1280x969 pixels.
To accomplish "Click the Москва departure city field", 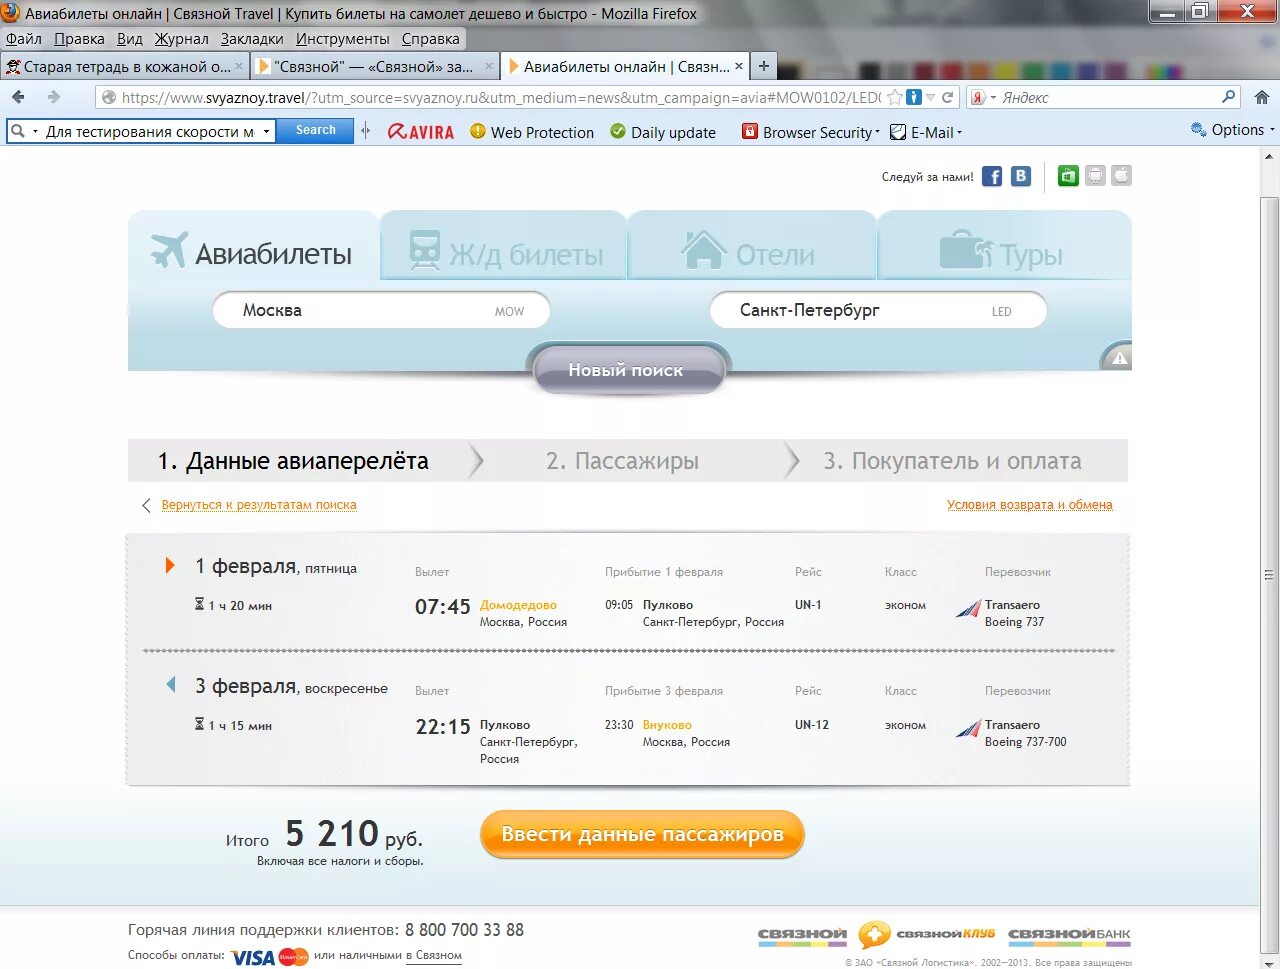I will click(381, 310).
